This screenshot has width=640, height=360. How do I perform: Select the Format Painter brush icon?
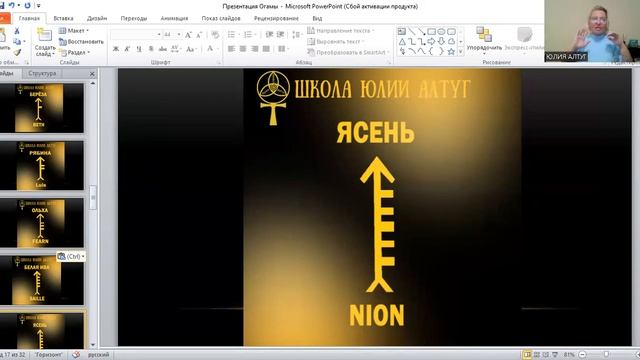(17, 52)
